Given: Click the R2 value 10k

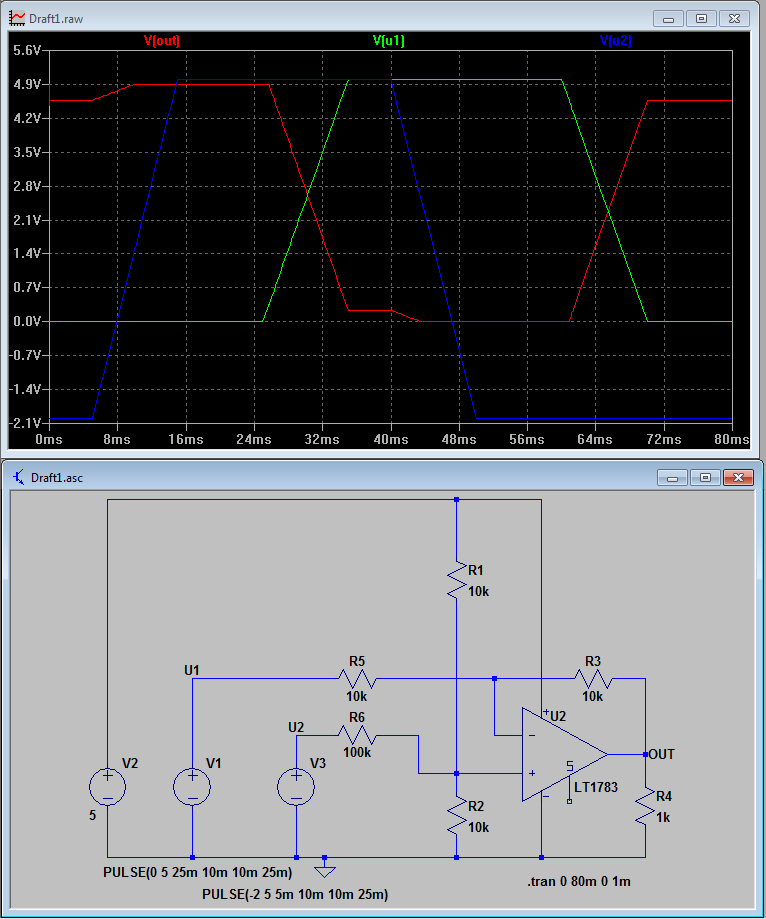Looking at the screenshot, I should tap(478, 827).
